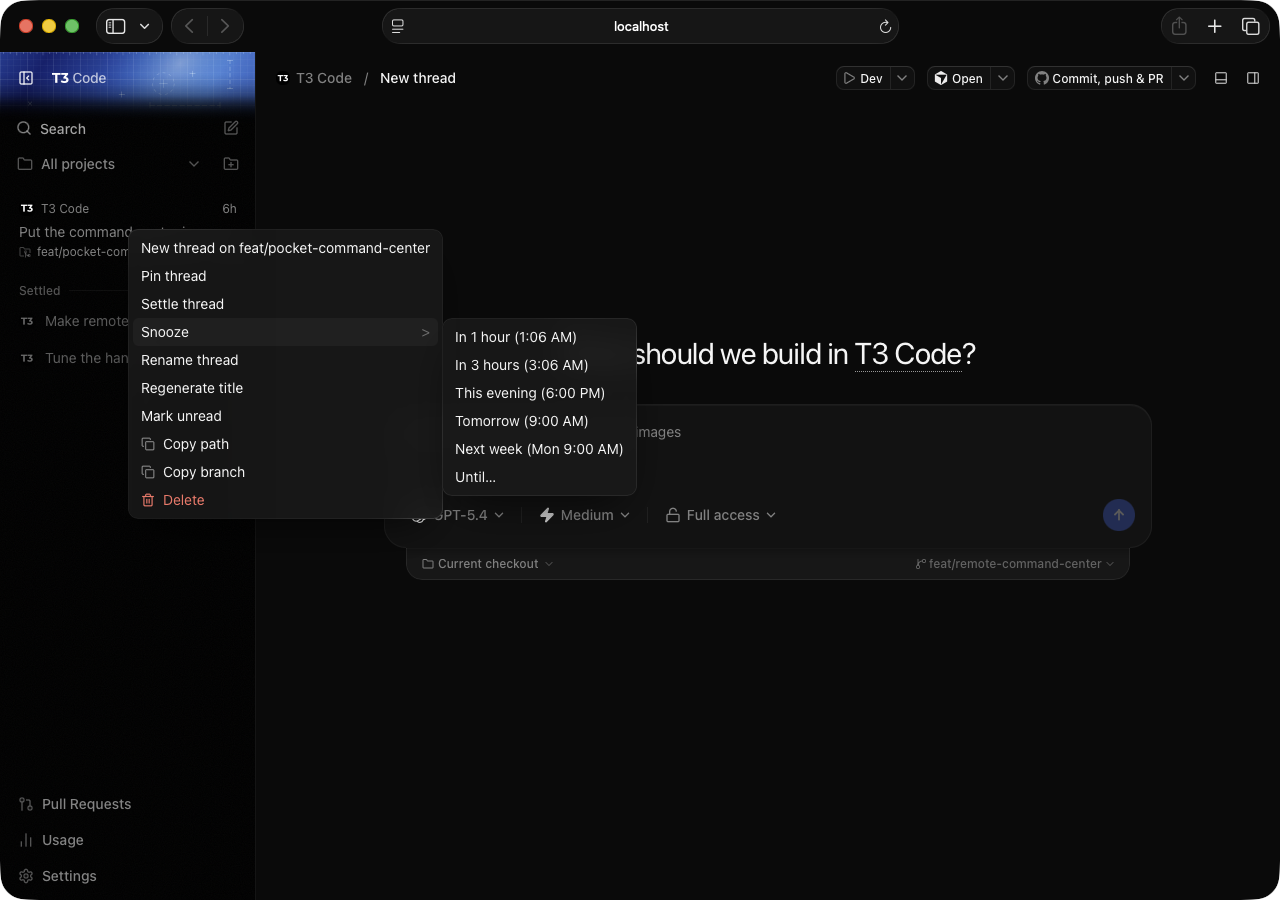Image resolution: width=1280 pixels, height=900 pixels.
Task: Show the browser tab overview
Action: click(x=1250, y=27)
